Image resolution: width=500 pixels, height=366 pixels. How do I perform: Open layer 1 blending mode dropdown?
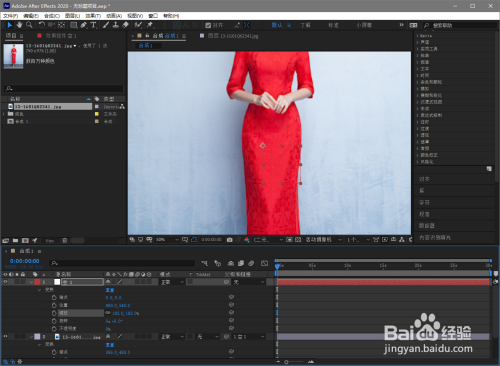172,282
